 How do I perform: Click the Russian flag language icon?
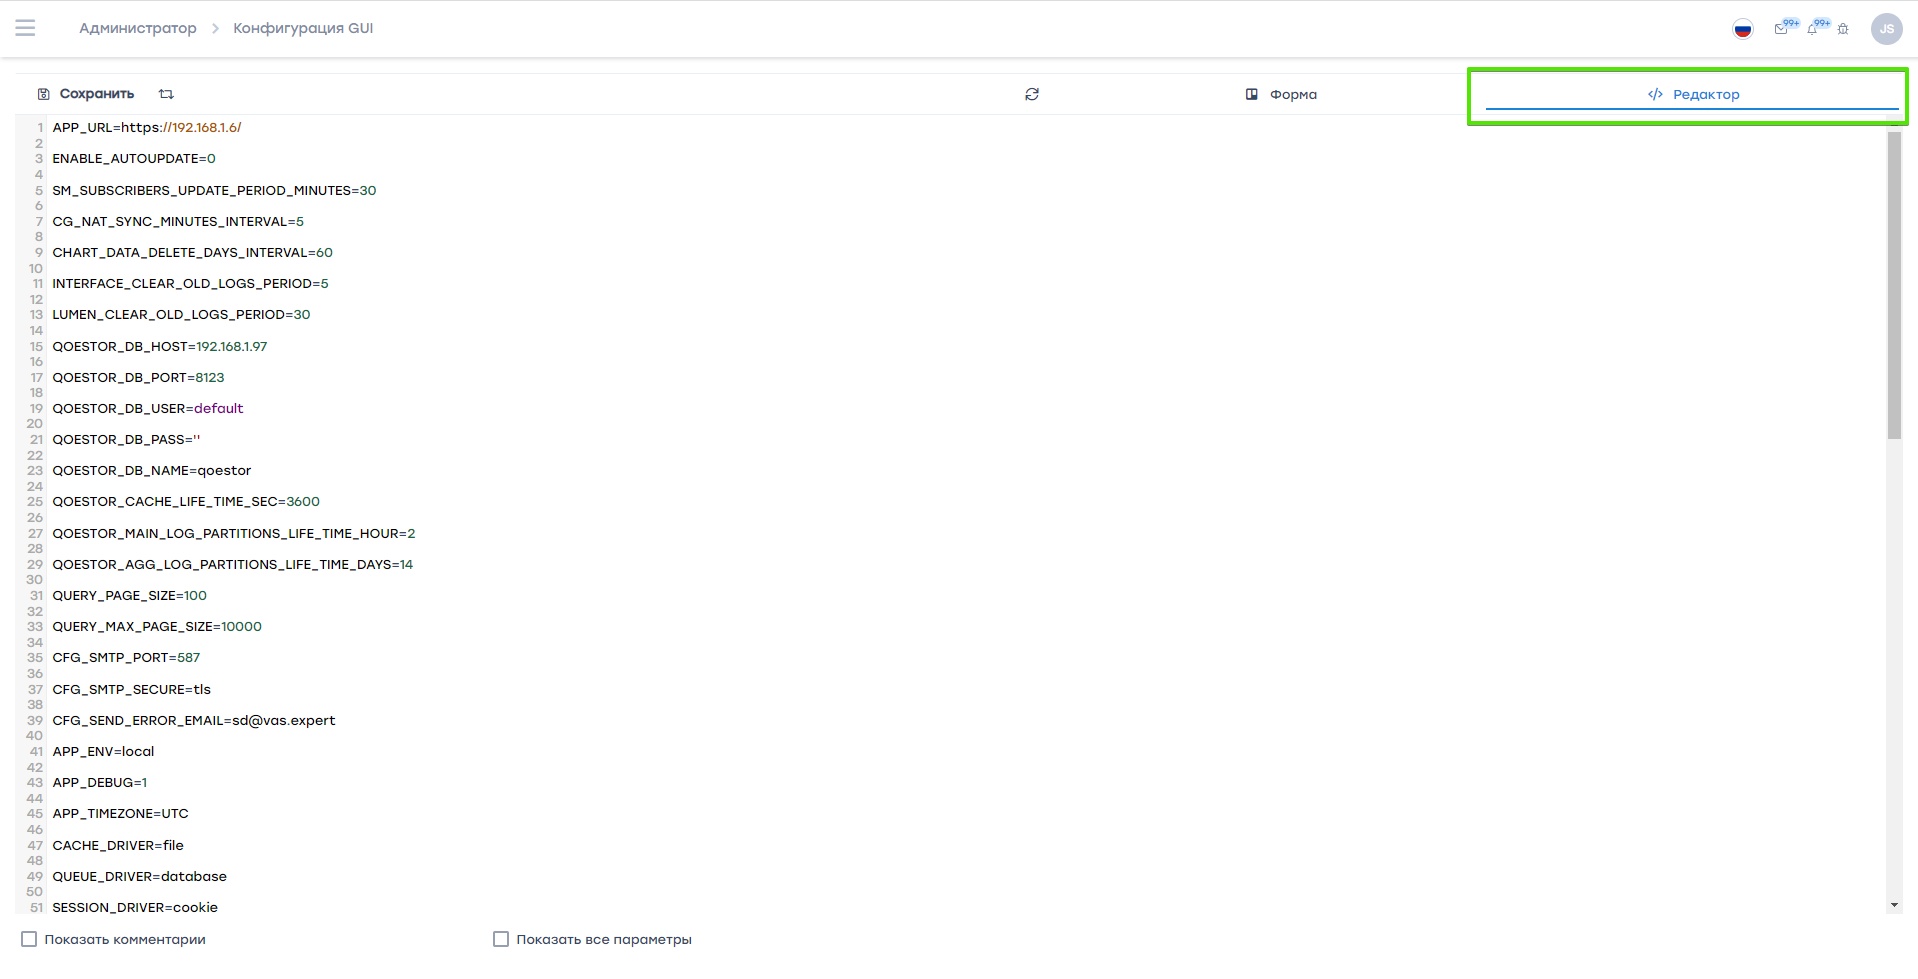1743,29
